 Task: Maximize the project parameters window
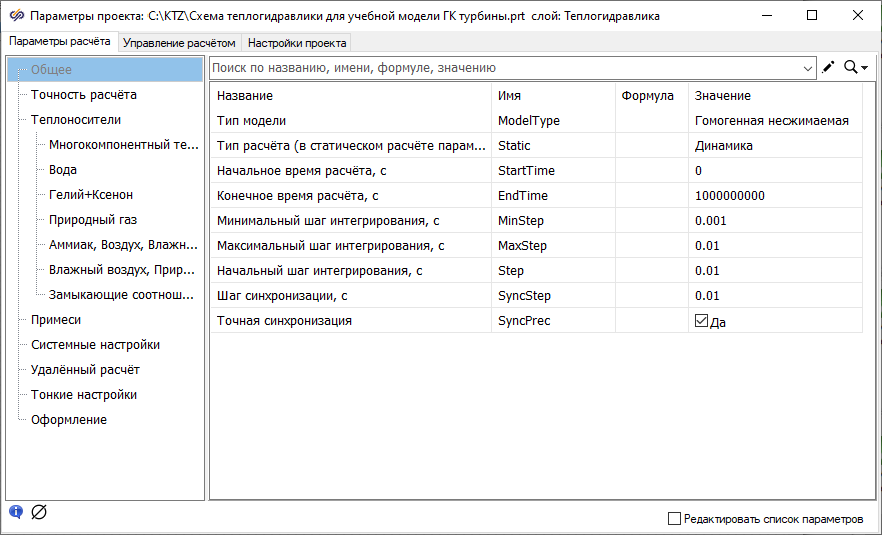click(x=812, y=16)
